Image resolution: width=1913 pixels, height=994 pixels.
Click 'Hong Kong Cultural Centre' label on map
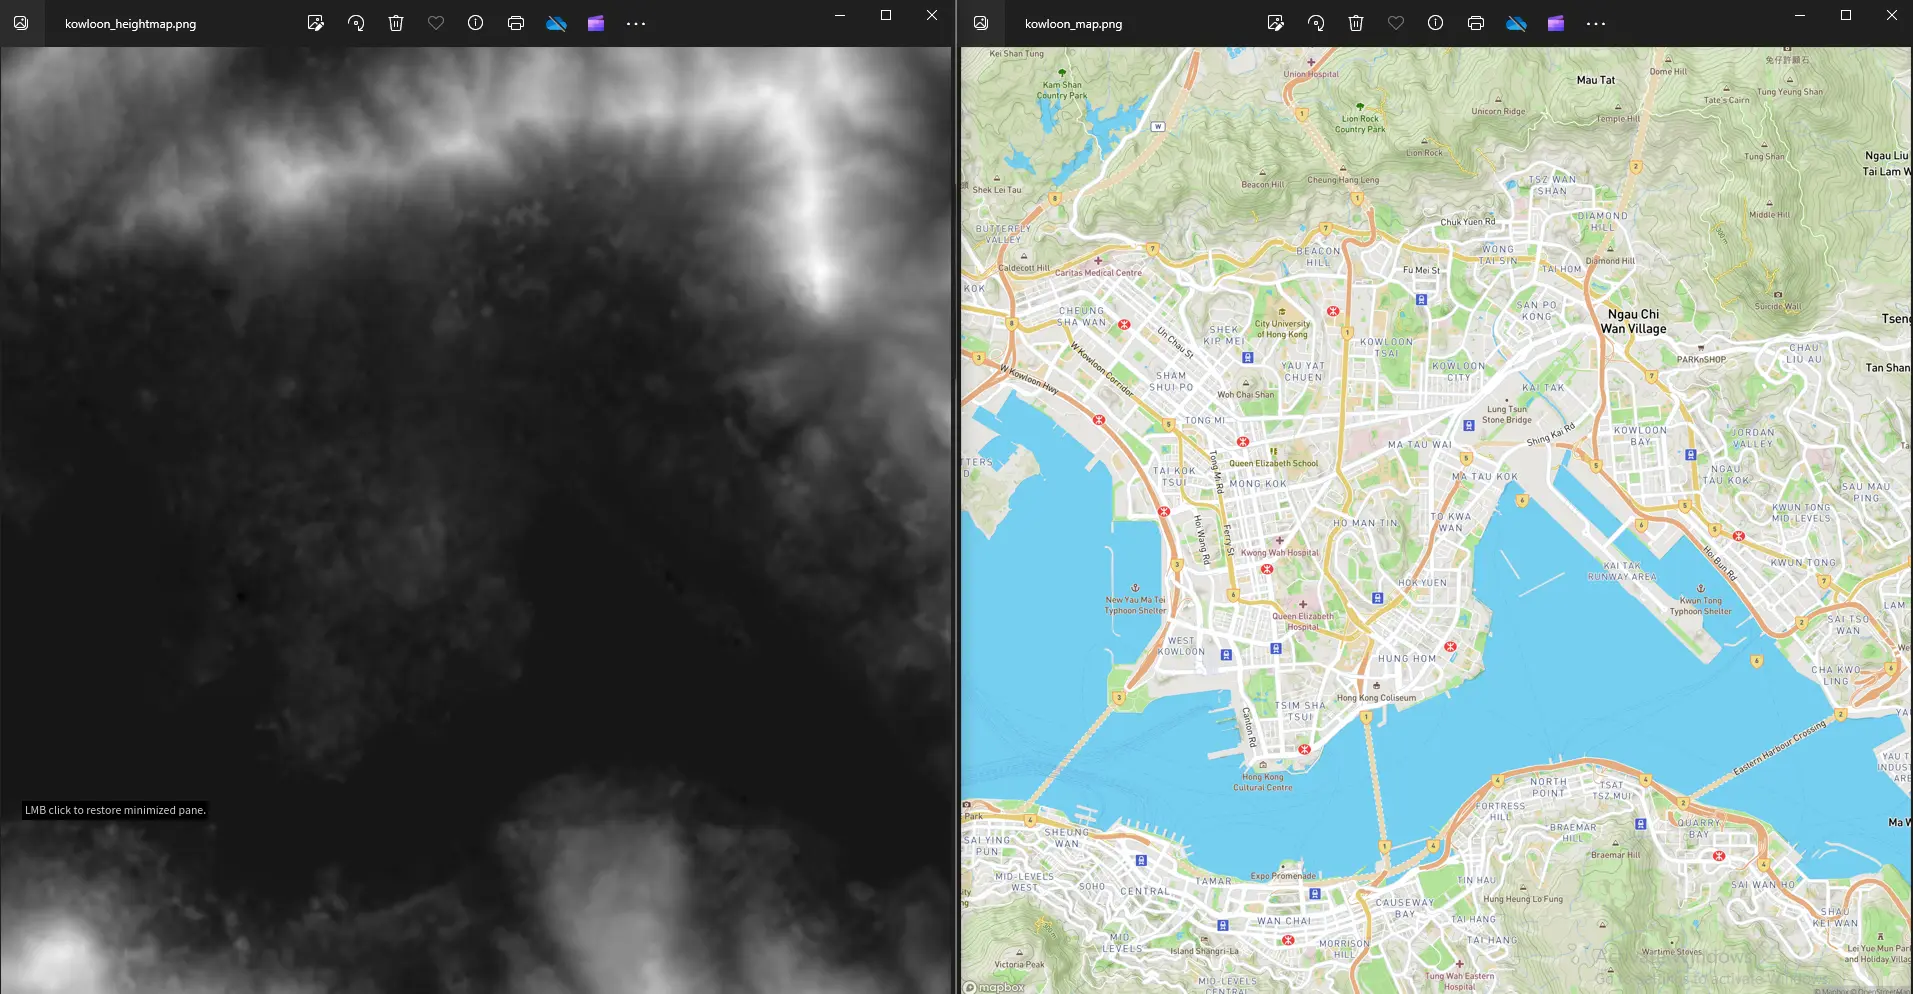[1263, 782]
